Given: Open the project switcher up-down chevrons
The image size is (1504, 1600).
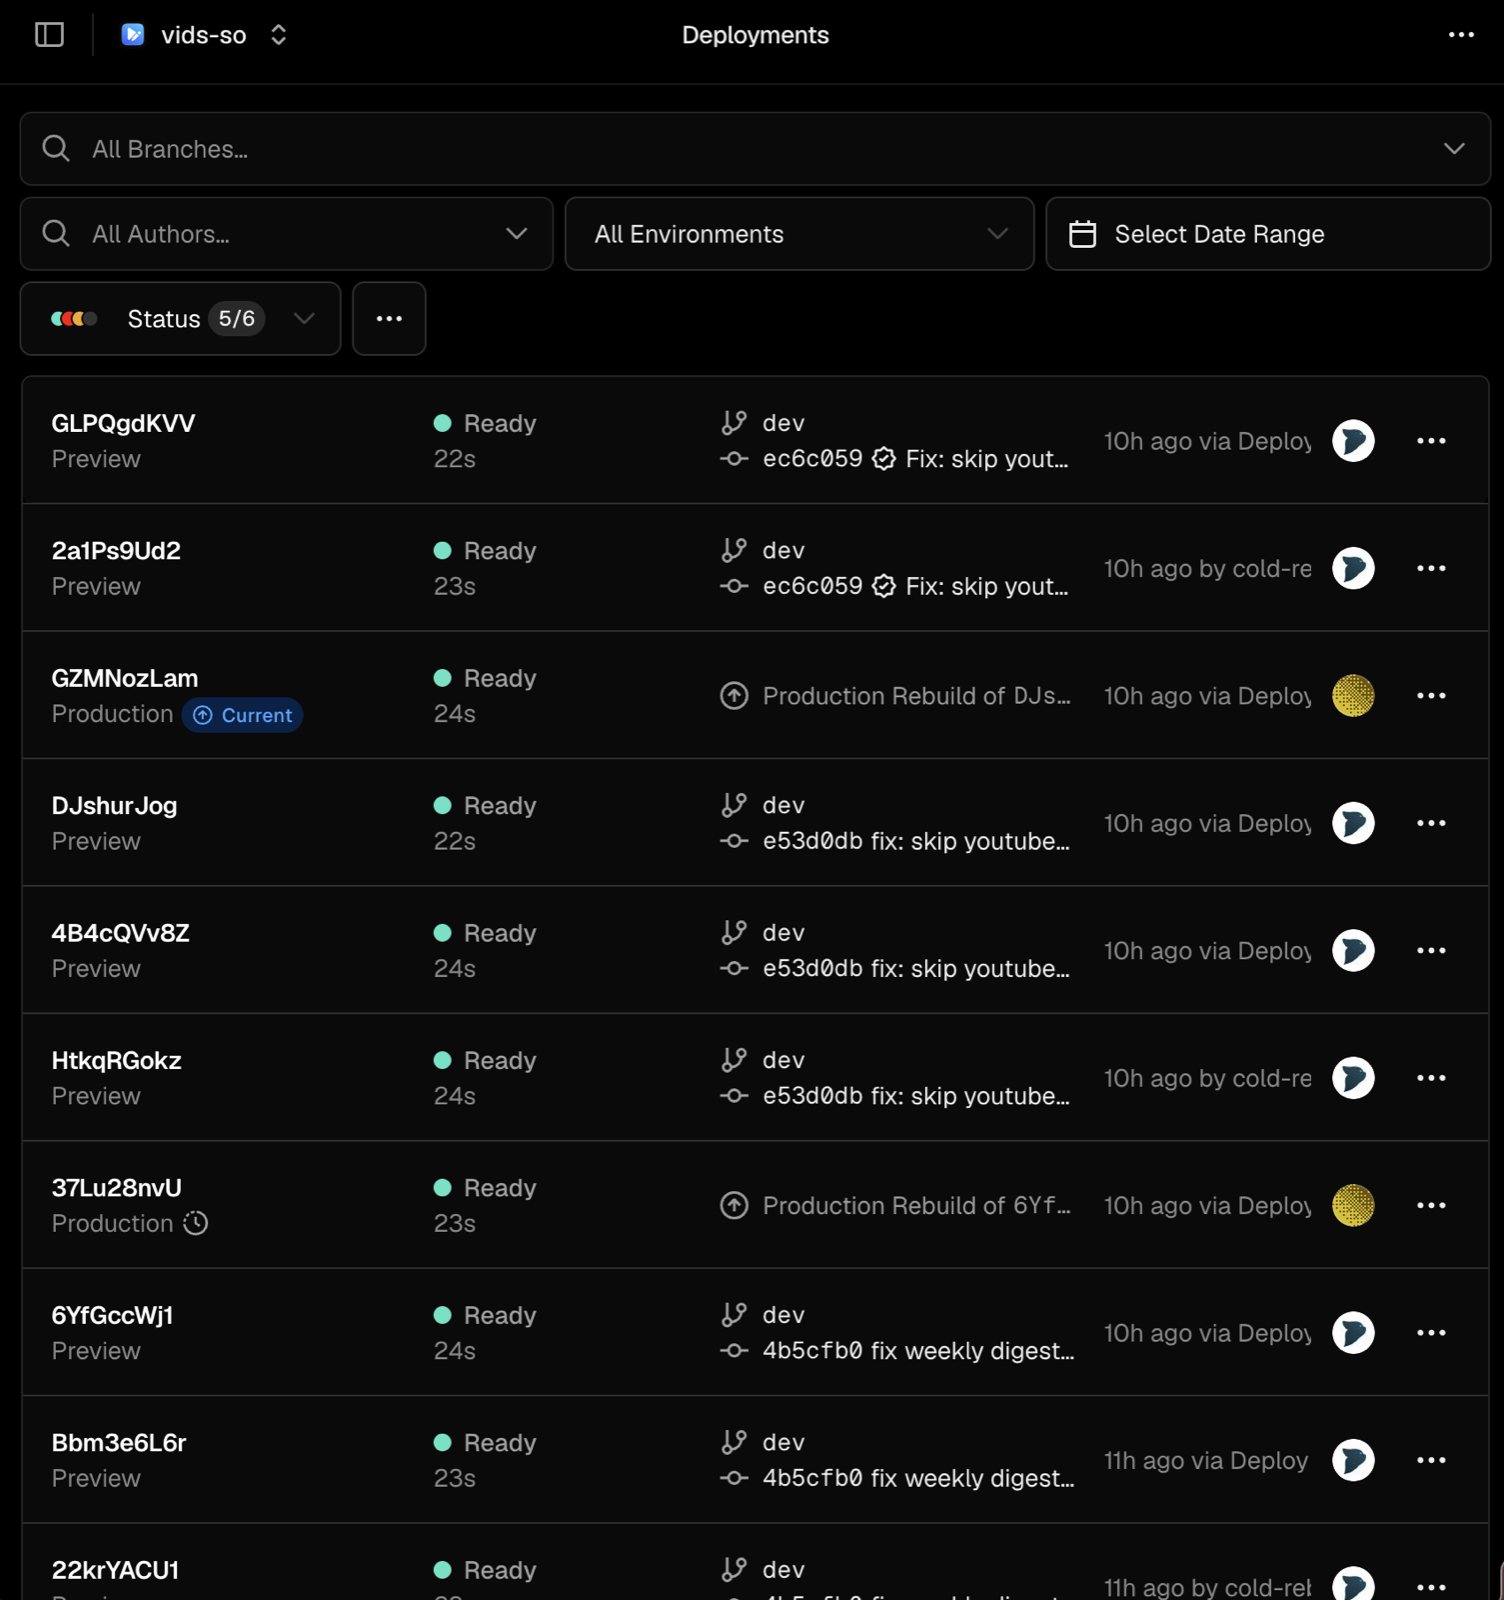Looking at the screenshot, I should [x=279, y=35].
